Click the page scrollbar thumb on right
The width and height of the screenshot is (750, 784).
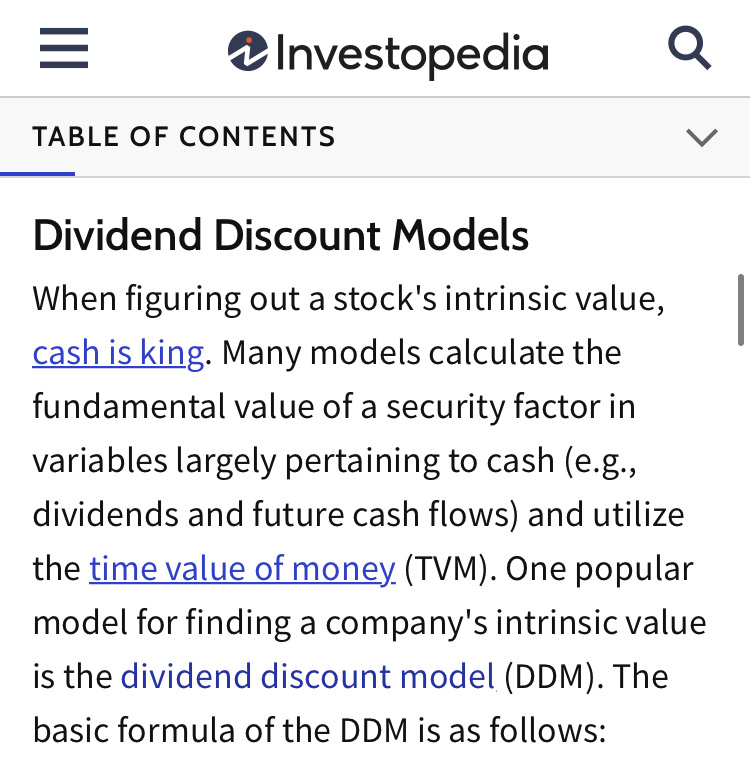741,308
